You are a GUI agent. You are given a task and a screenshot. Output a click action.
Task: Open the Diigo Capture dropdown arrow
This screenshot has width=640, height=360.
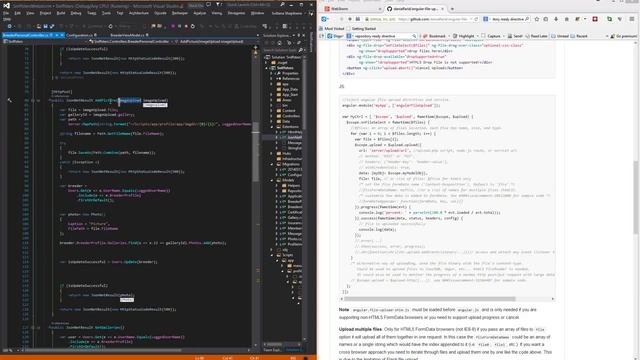click(x=503, y=36)
